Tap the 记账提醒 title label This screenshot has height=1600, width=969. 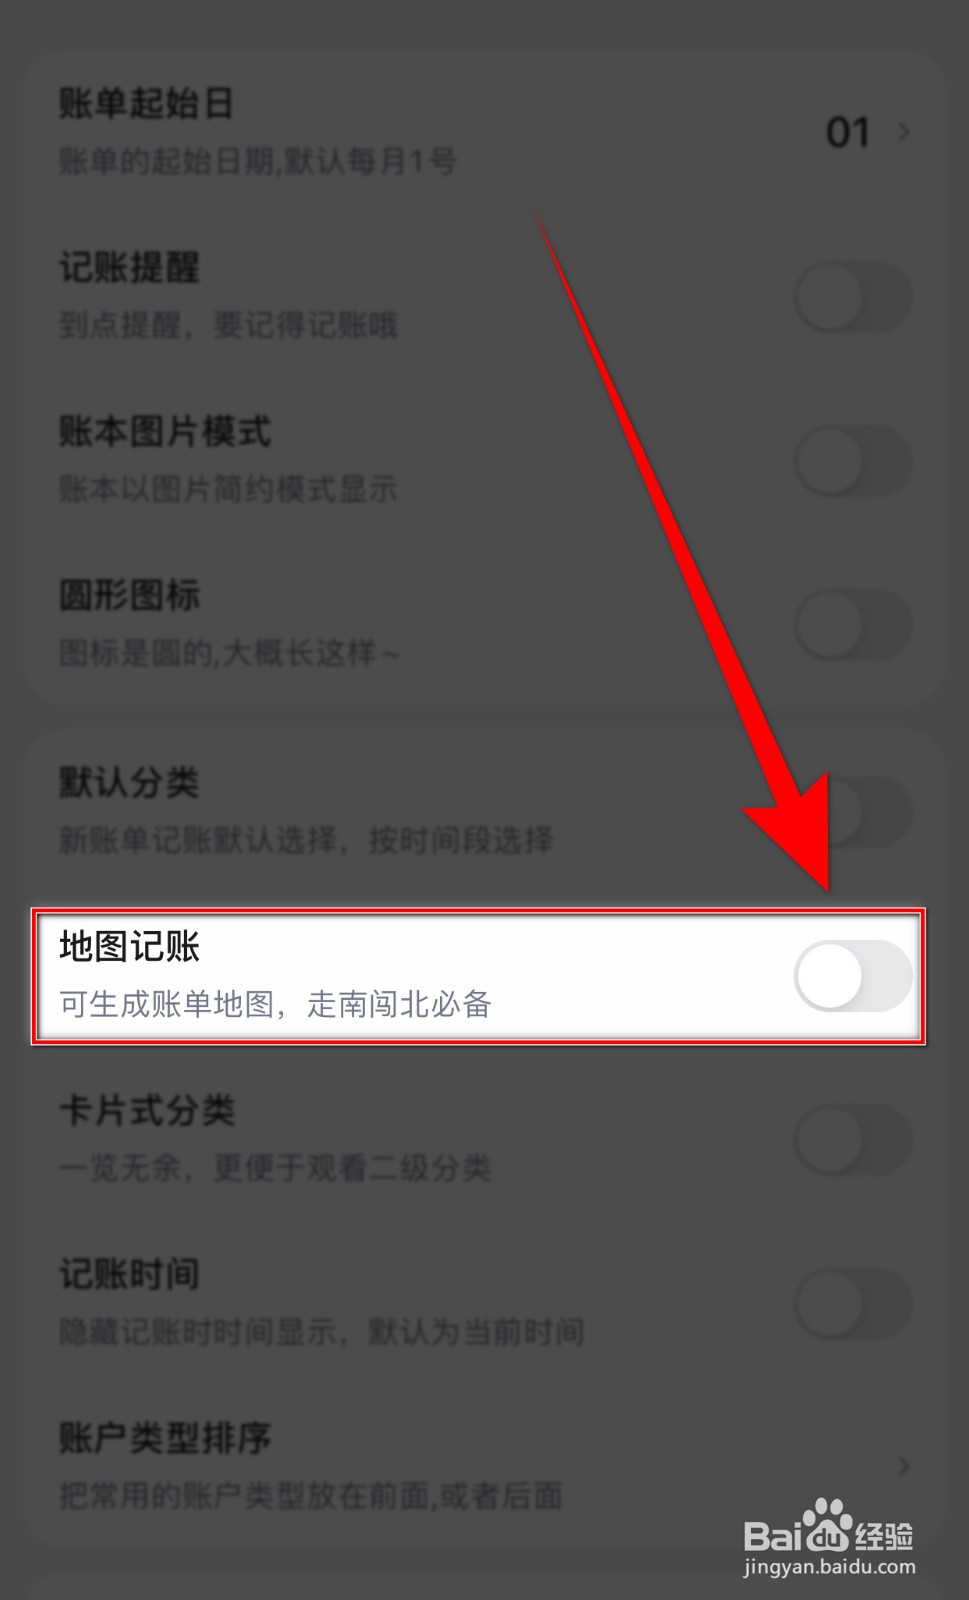(129, 267)
